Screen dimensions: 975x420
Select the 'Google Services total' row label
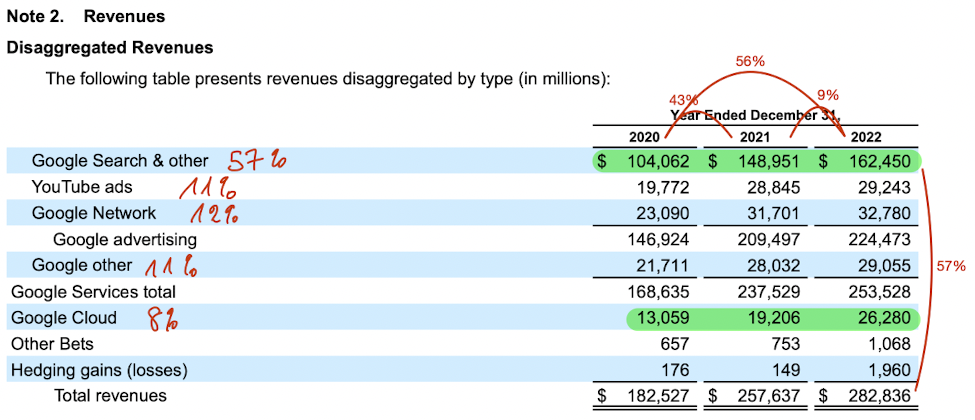coord(94,292)
